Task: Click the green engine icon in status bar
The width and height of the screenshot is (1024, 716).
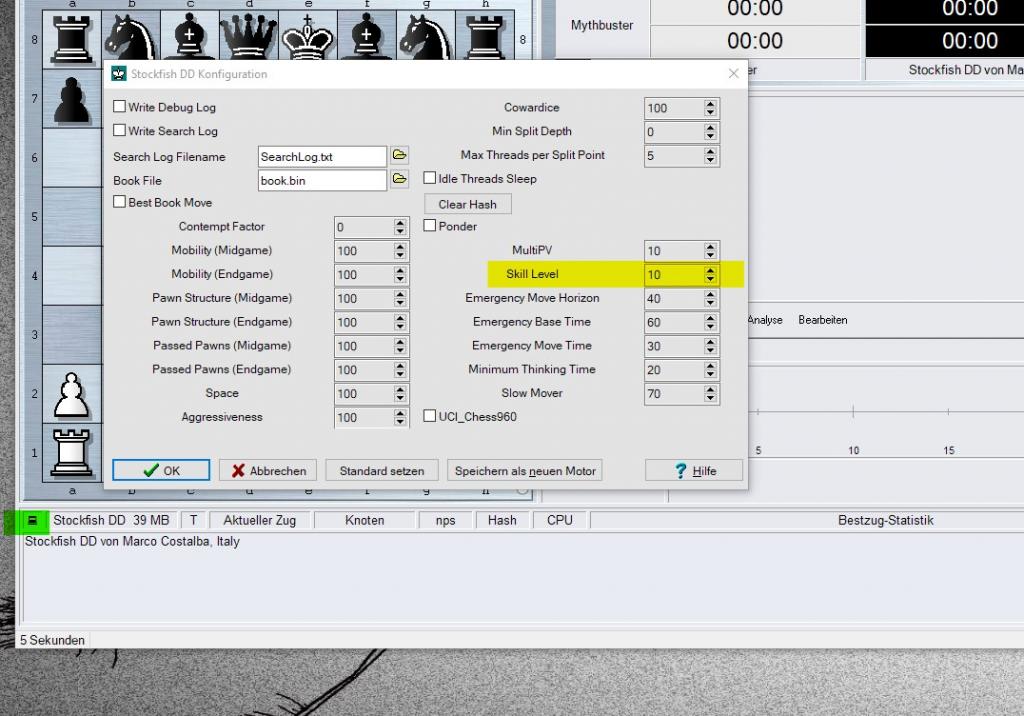Action: [33, 520]
